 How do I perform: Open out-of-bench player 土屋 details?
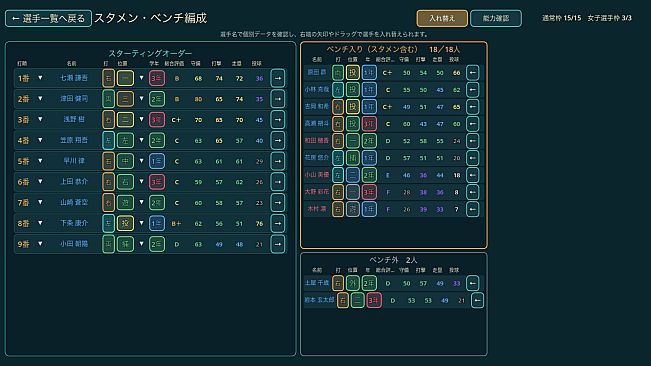click(317, 283)
